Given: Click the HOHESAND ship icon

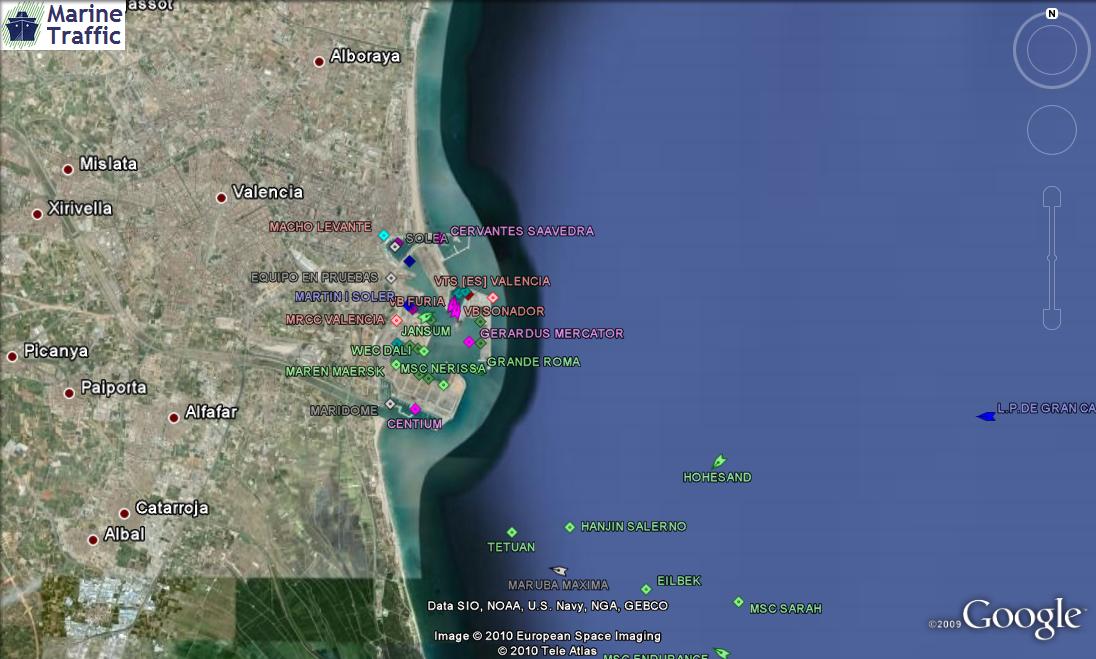Looking at the screenshot, I should (719, 462).
